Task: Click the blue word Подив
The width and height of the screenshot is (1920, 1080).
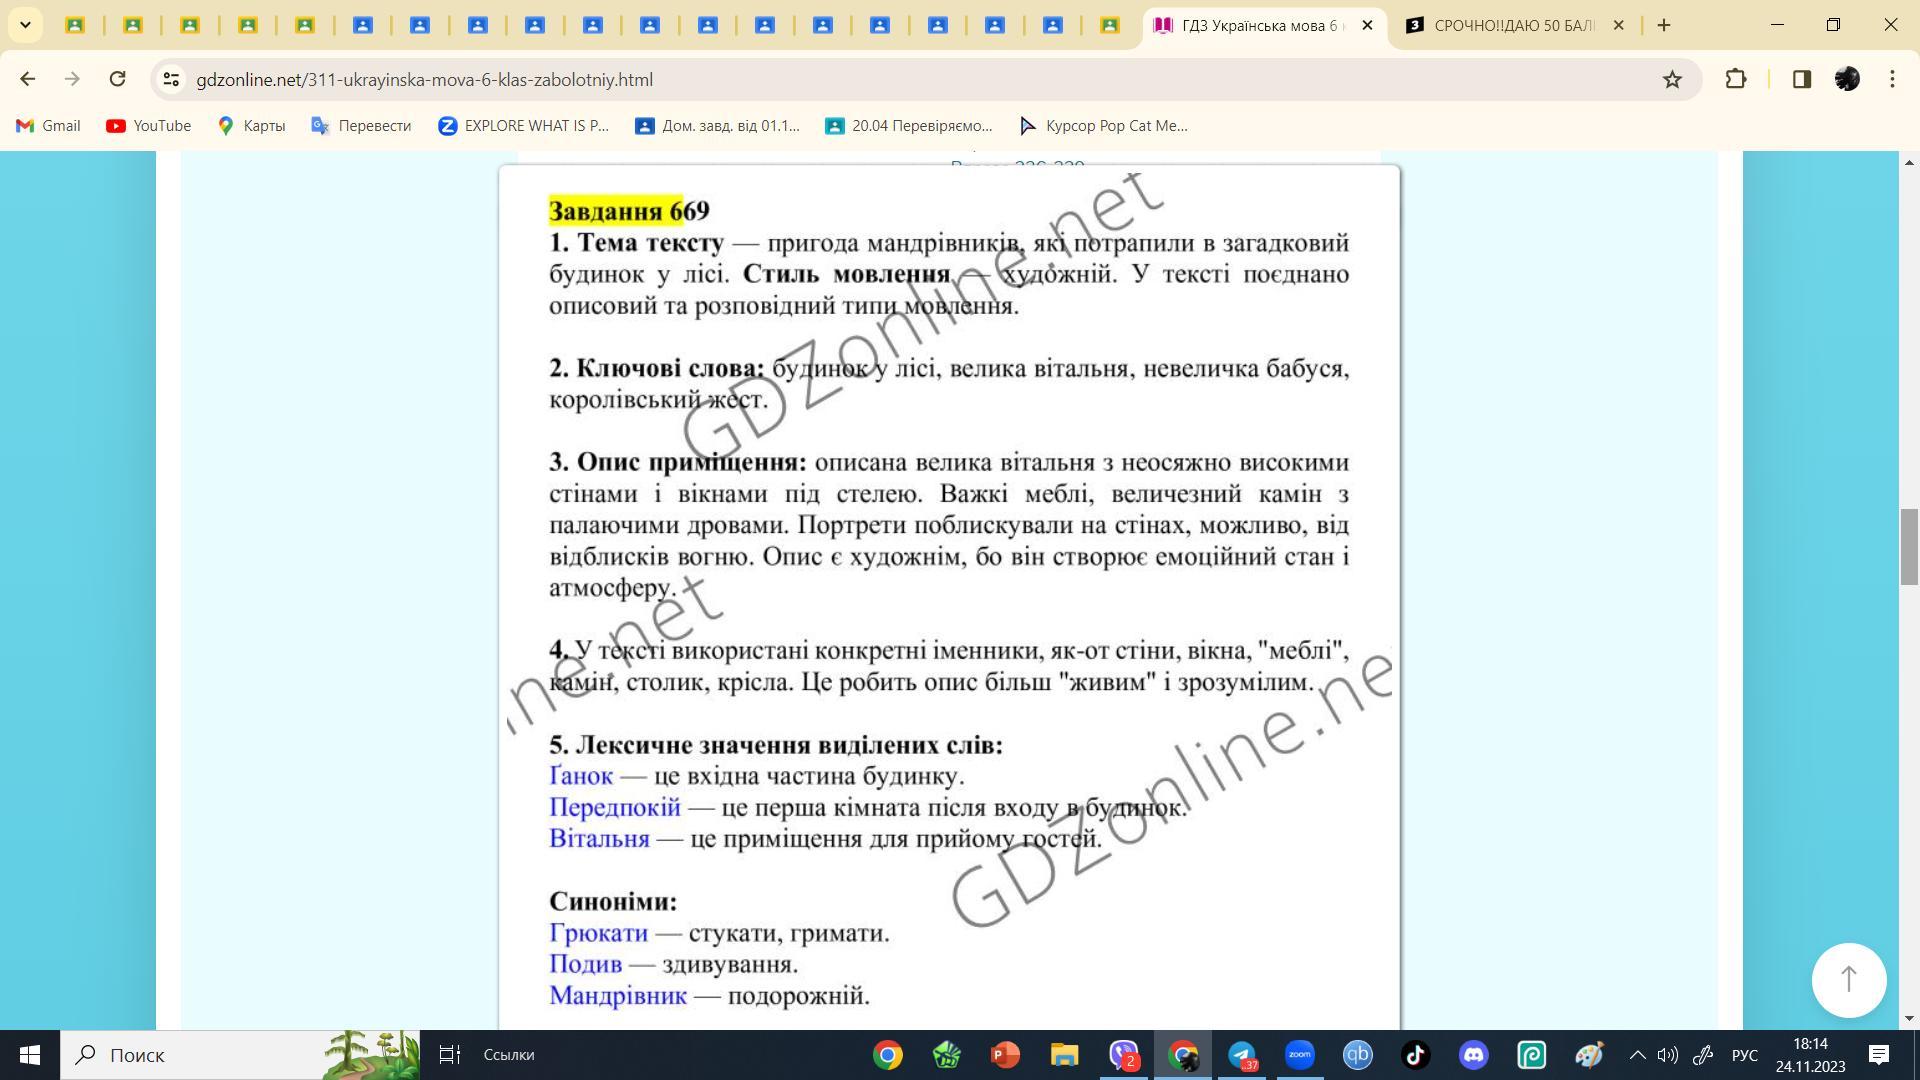Action: click(x=585, y=964)
